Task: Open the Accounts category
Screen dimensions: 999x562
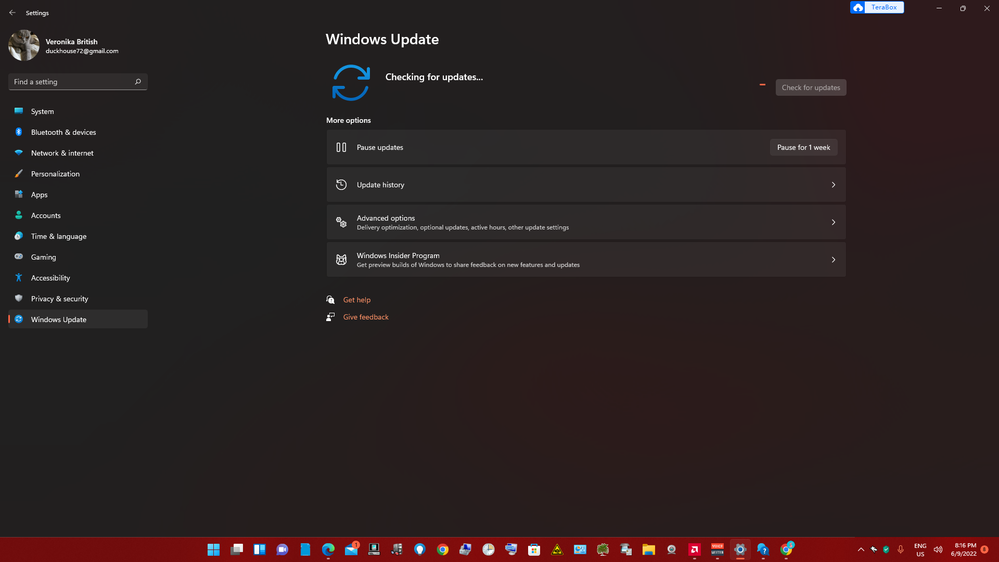Action: (78, 215)
